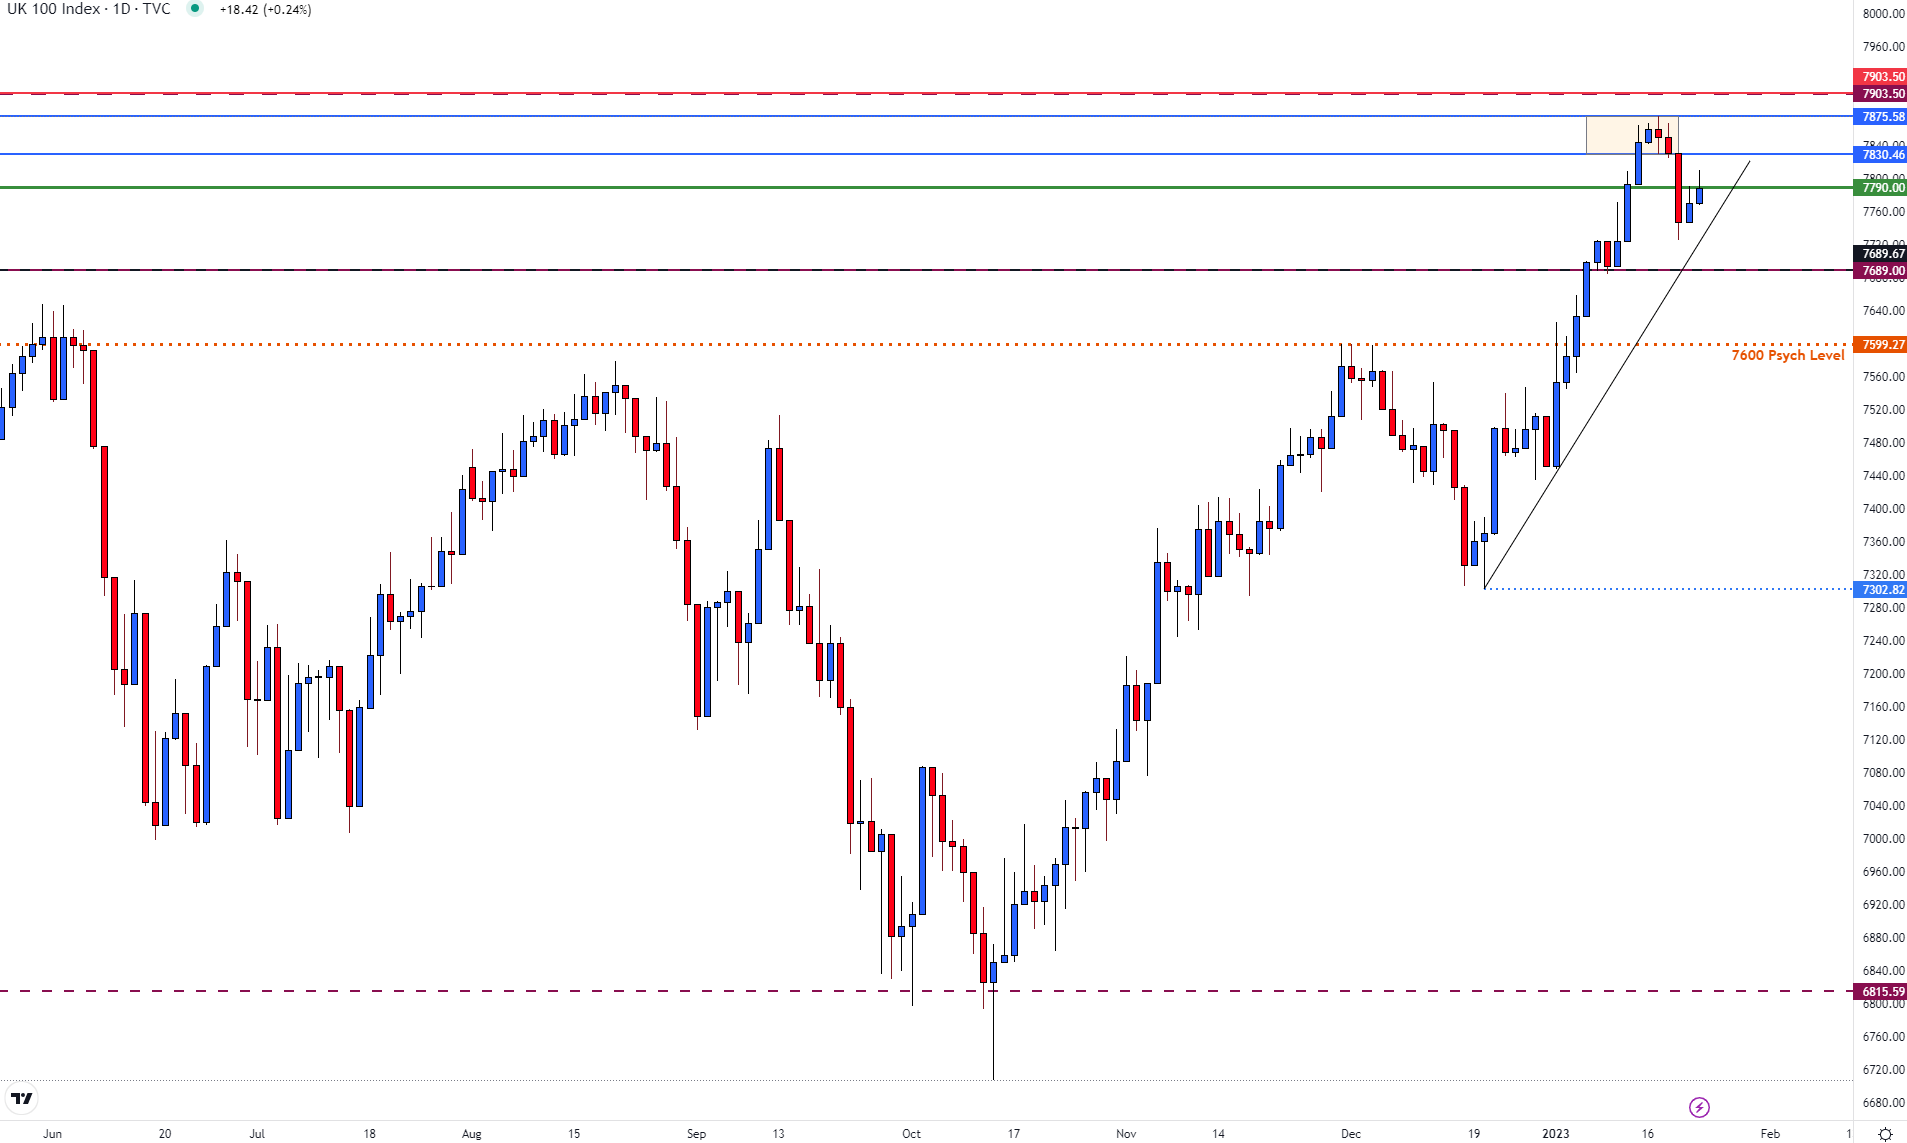Click the Feb label on time axis
The width and height of the screenshot is (1907, 1143).
[1770, 1134]
